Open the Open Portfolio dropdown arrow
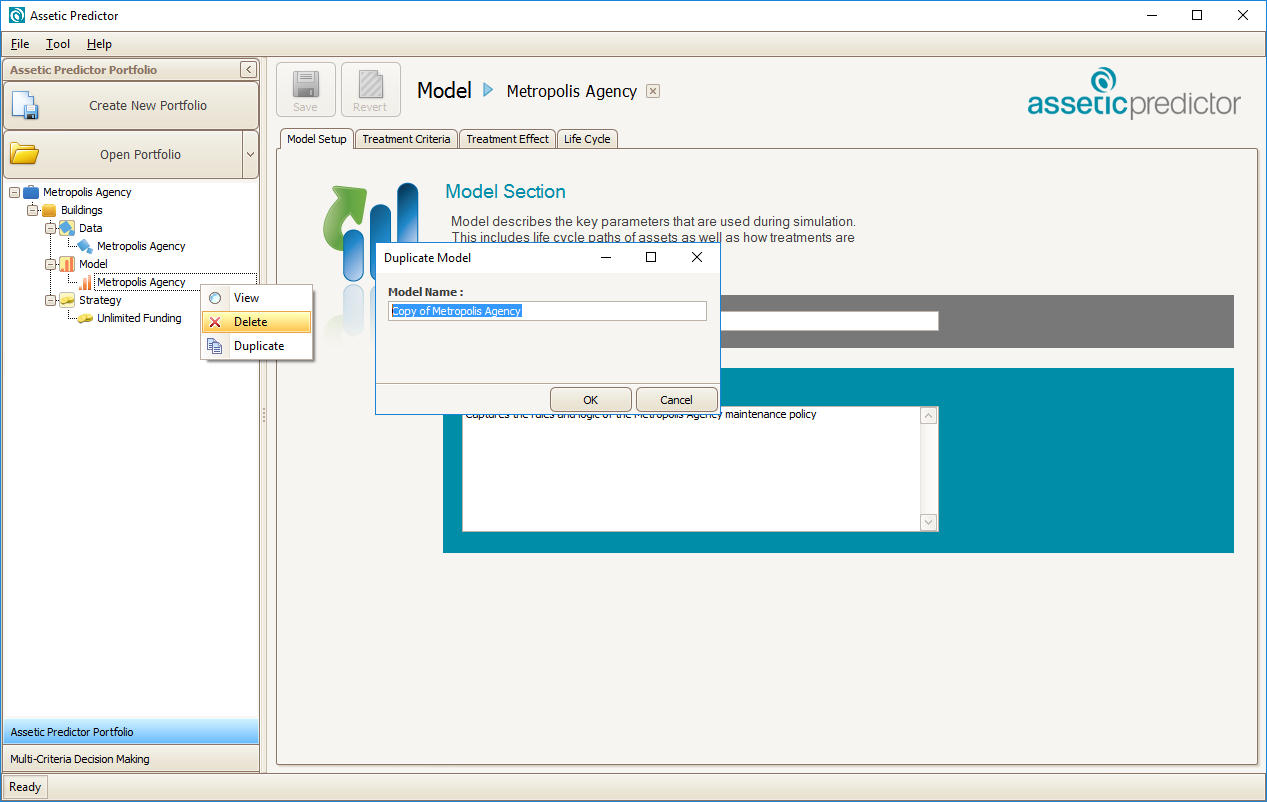Viewport: 1267px width, 802px height. point(250,155)
